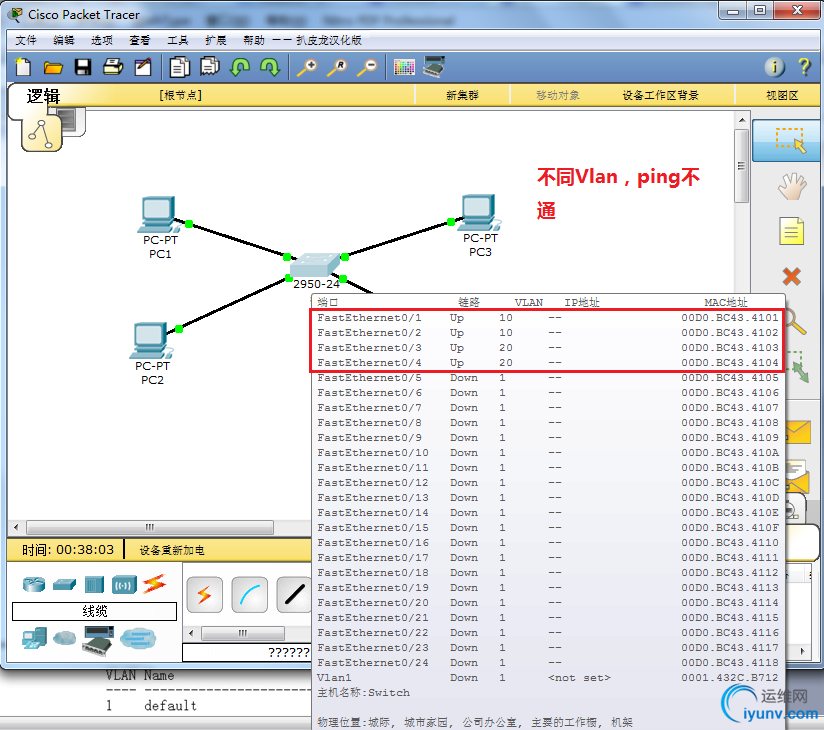The image size is (824, 730).
Task: Click the Redo green arrow icon
Action: tap(270, 67)
